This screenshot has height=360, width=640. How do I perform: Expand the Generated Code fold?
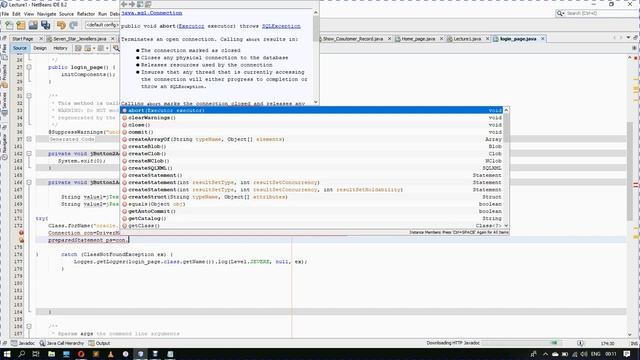point(29,139)
